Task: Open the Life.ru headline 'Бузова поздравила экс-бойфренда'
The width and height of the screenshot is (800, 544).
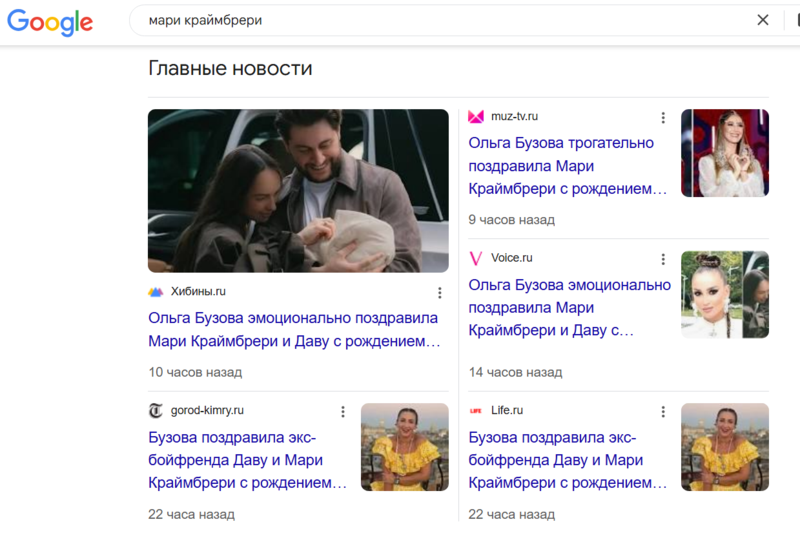Action: click(568, 460)
